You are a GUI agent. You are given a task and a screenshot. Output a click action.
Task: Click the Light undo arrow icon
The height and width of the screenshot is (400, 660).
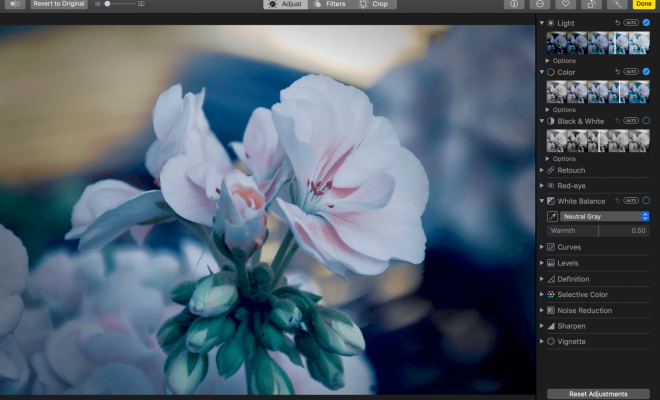pyautogui.click(x=617, y=23)
